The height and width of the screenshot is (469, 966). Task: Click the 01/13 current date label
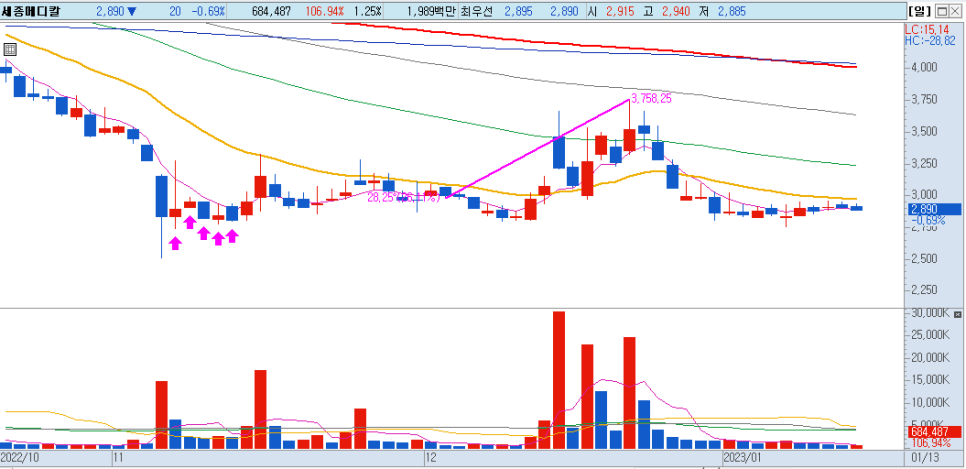pyautogui.click(x=923, y=459)
